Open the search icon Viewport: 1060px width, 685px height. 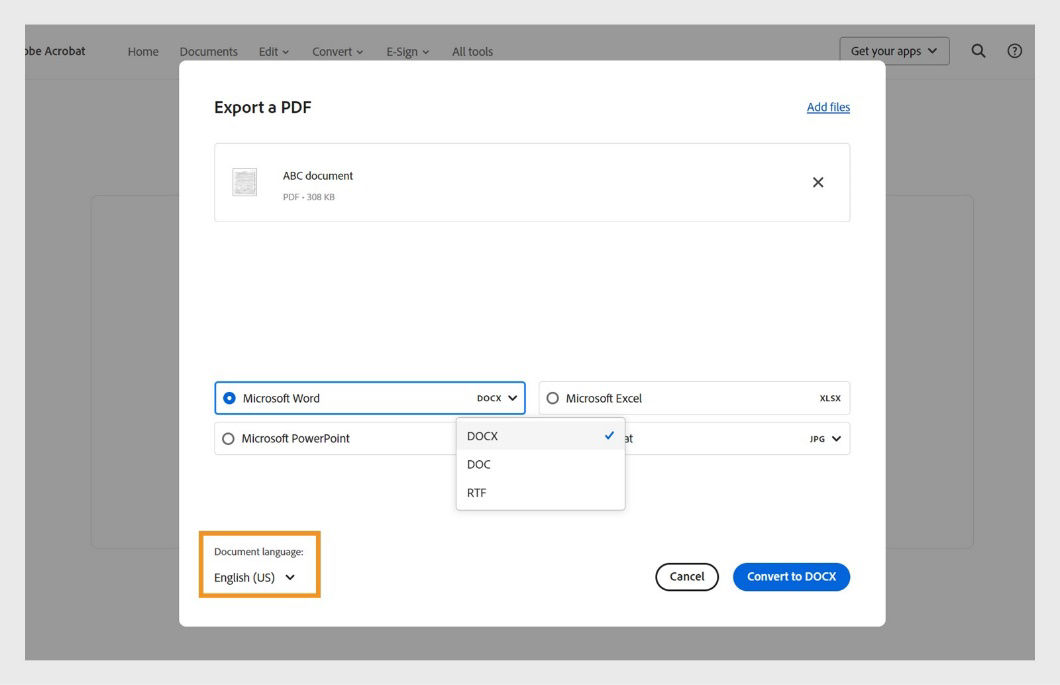click(978, 51)
